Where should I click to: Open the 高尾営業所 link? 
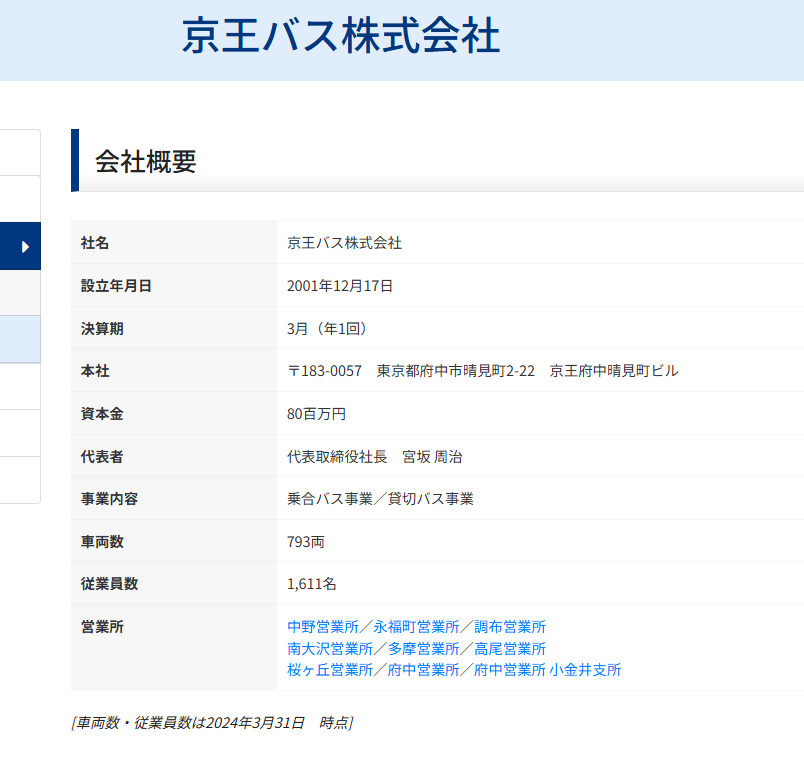(510, 649)
